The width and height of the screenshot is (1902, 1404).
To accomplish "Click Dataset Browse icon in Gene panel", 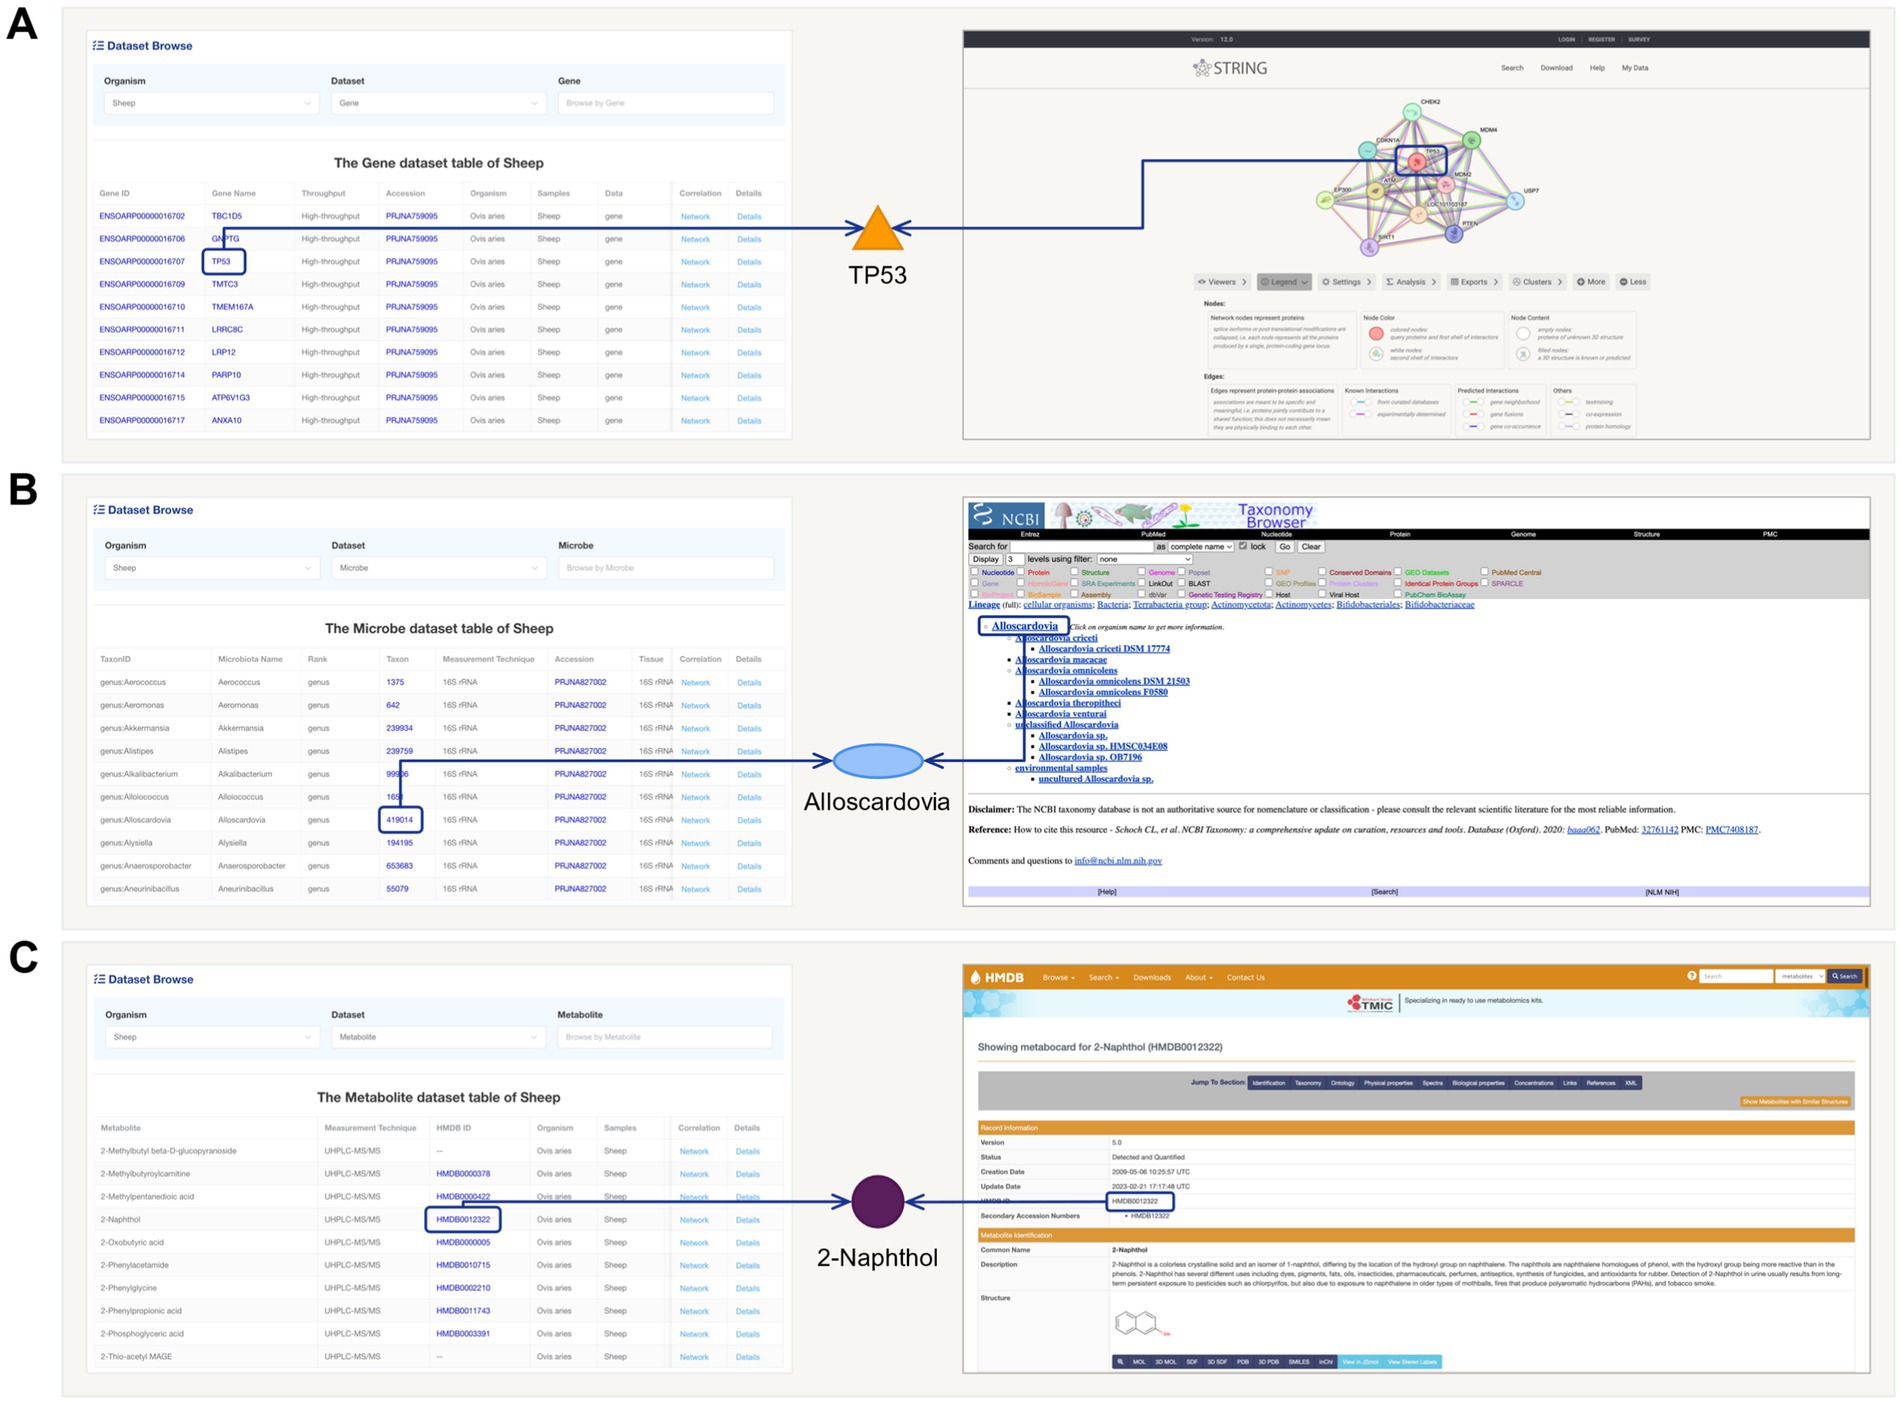I will (98, 46).
